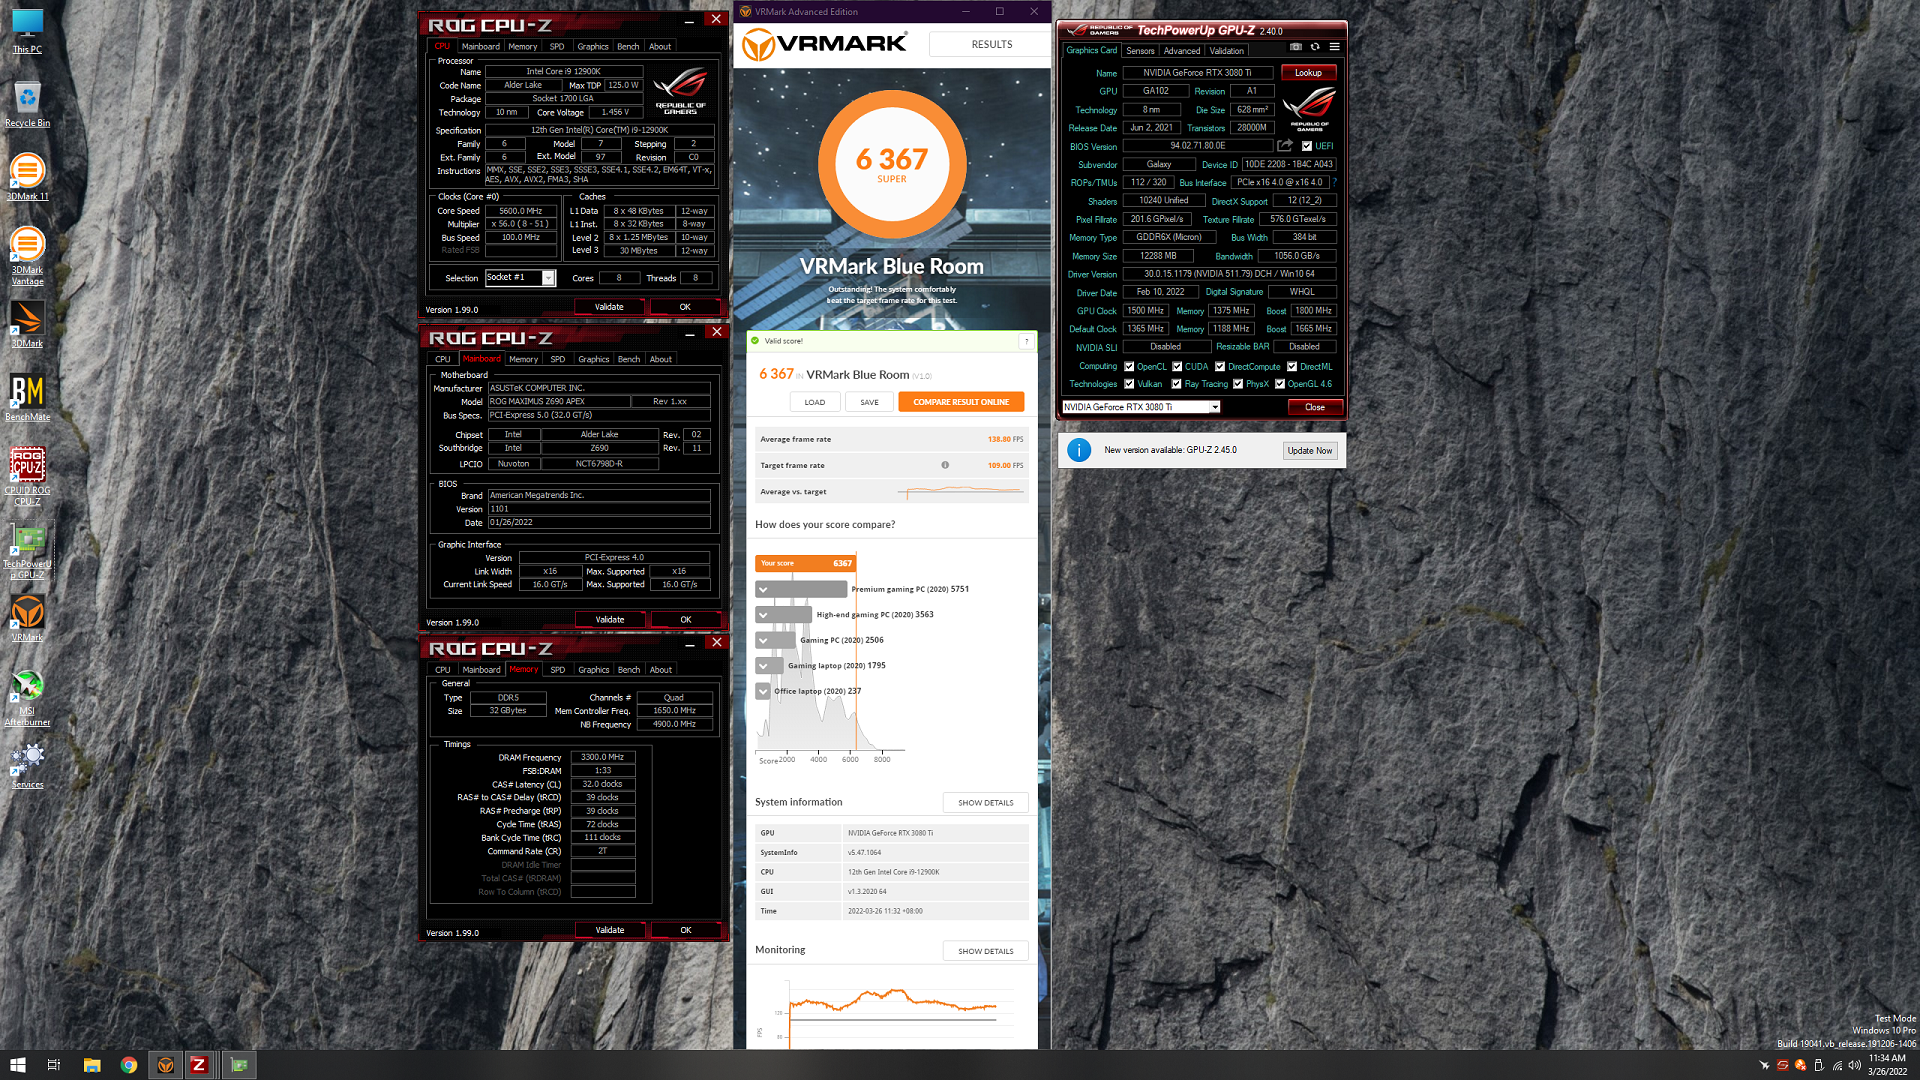This screenshot has width=1920, height=1080.
Task: Open Task View from the taskbar
Action: tap(54, 1065)
